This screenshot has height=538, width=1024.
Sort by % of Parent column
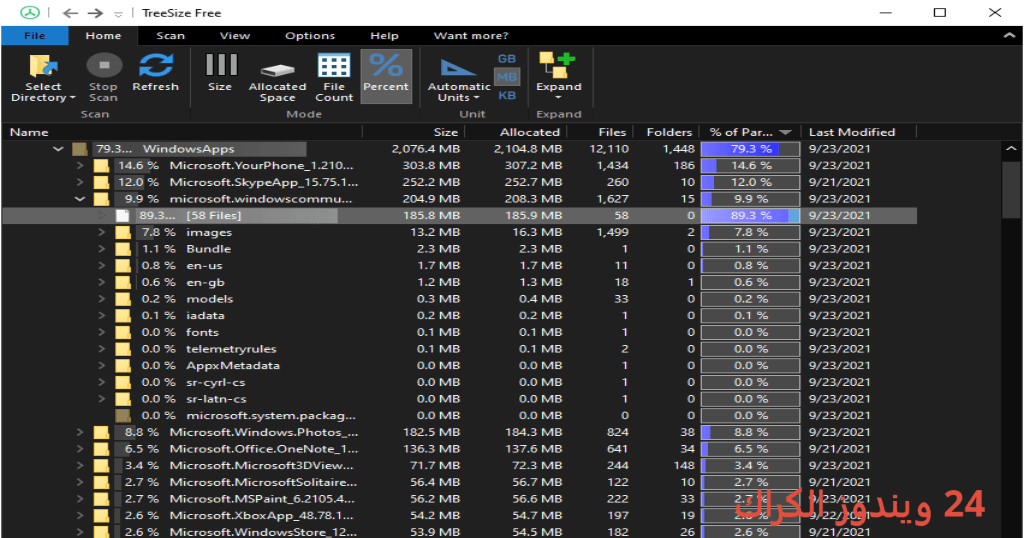pos(750,132)
